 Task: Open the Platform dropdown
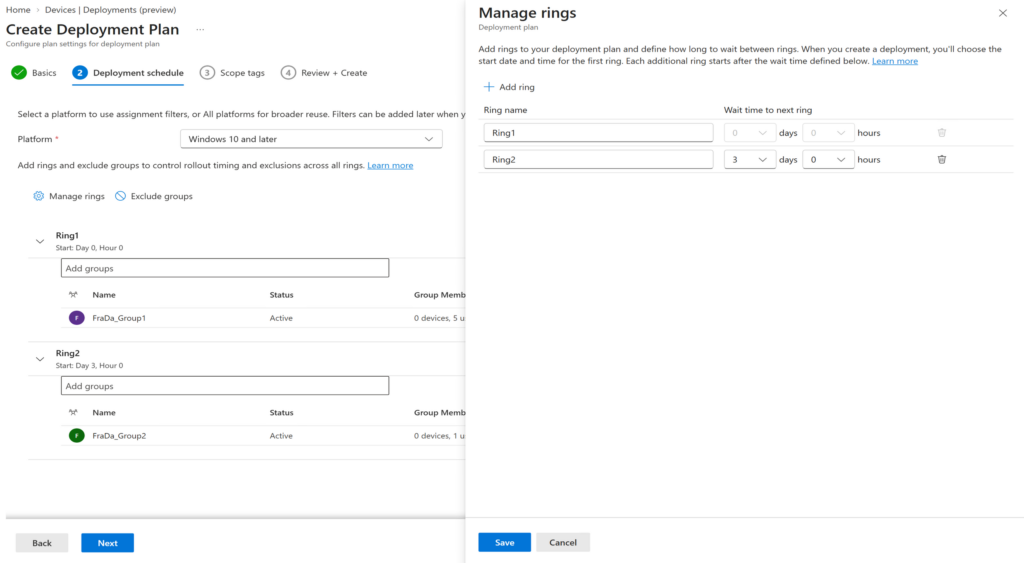click(311, 139)
